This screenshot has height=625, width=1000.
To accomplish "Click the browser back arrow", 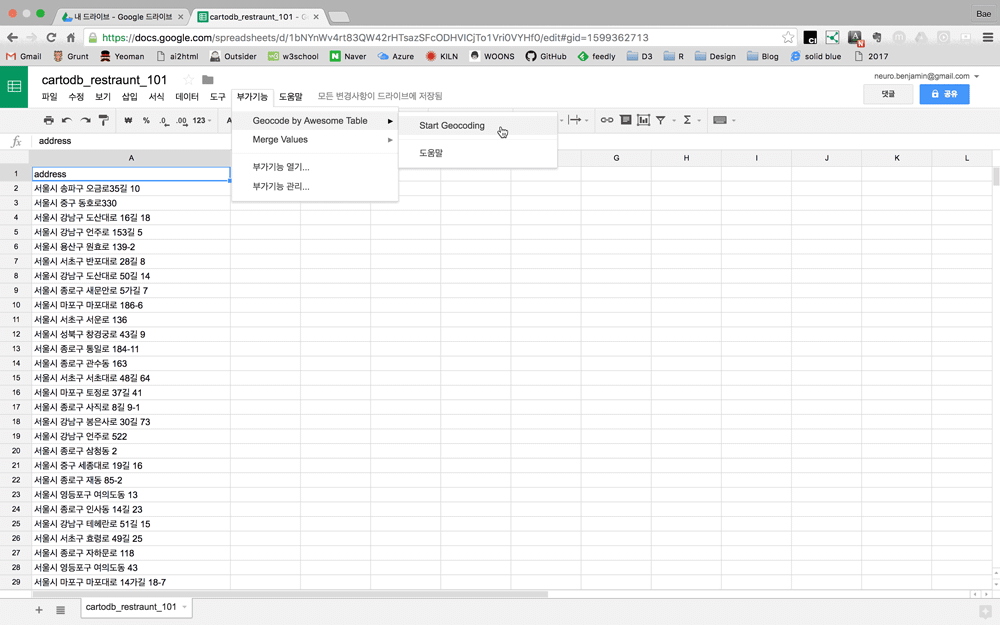I will click(x=12, y=38).
